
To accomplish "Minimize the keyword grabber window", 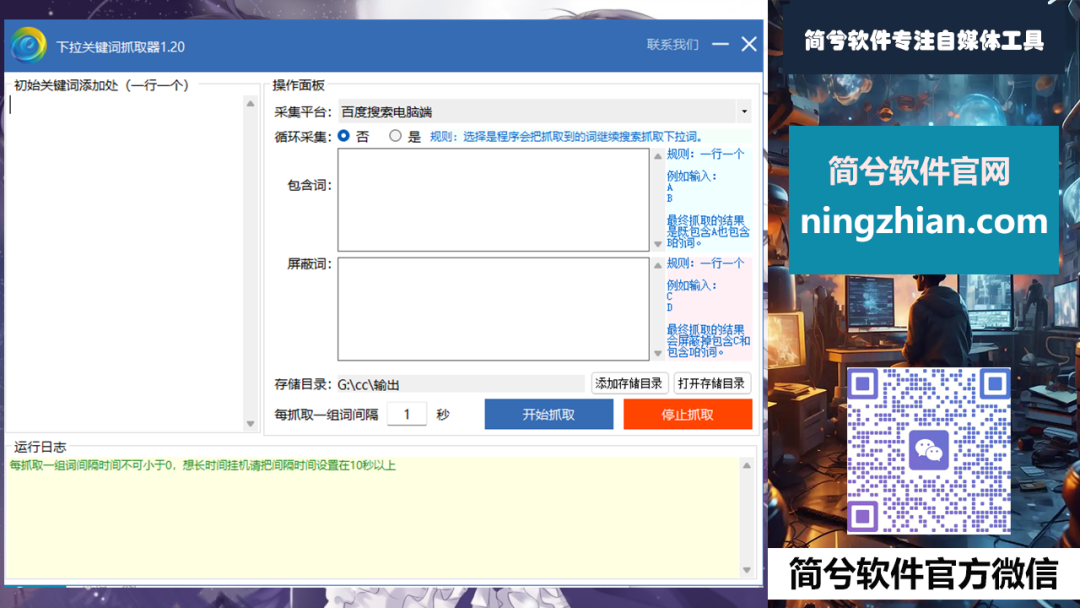I will point(720,45).
